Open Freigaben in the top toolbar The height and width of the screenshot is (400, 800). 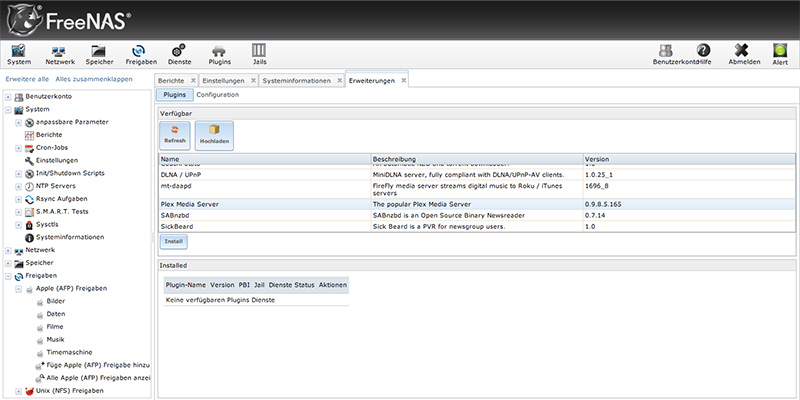[139, 55]
